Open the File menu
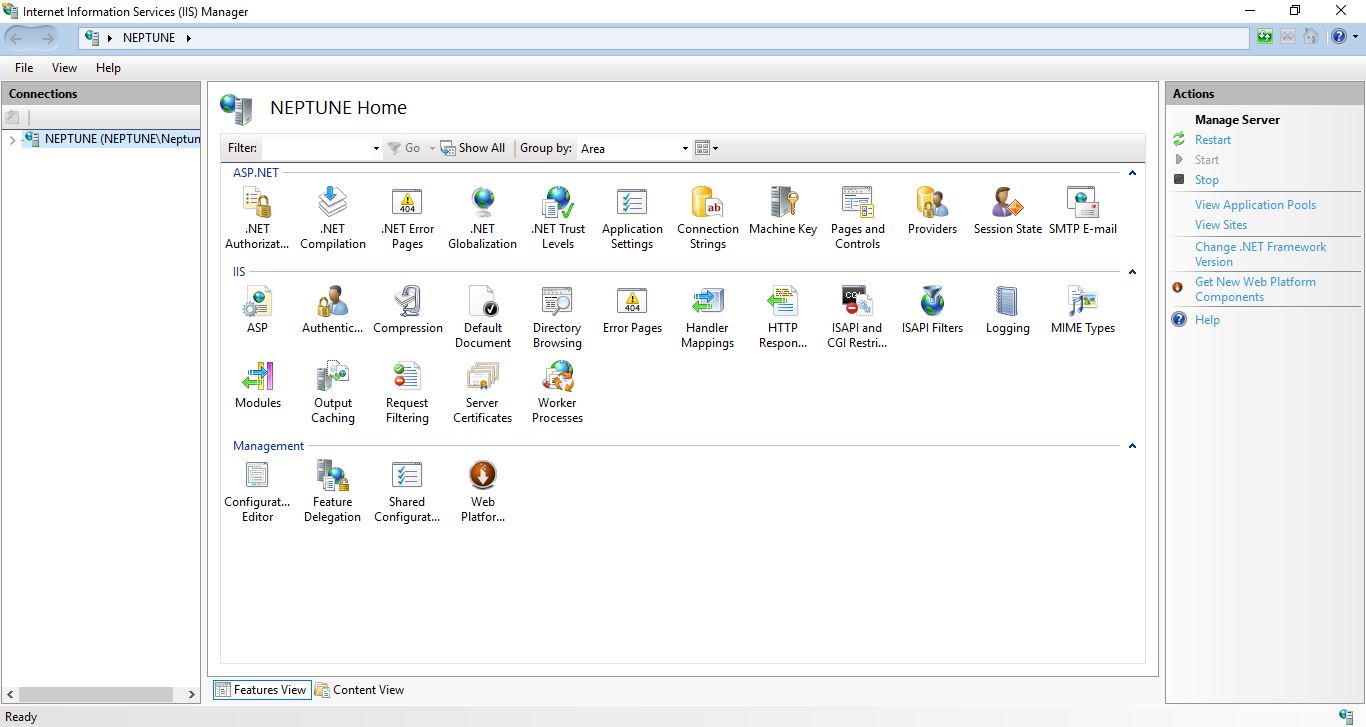 coord(24,68)
